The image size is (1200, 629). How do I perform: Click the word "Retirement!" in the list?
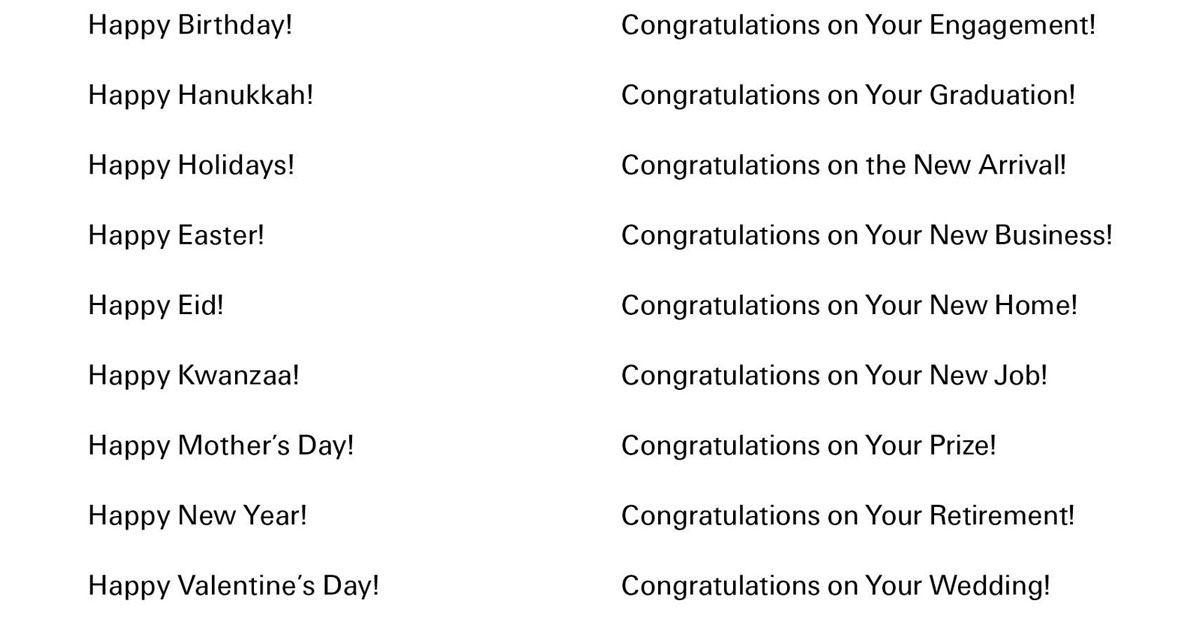(1002, 515)
